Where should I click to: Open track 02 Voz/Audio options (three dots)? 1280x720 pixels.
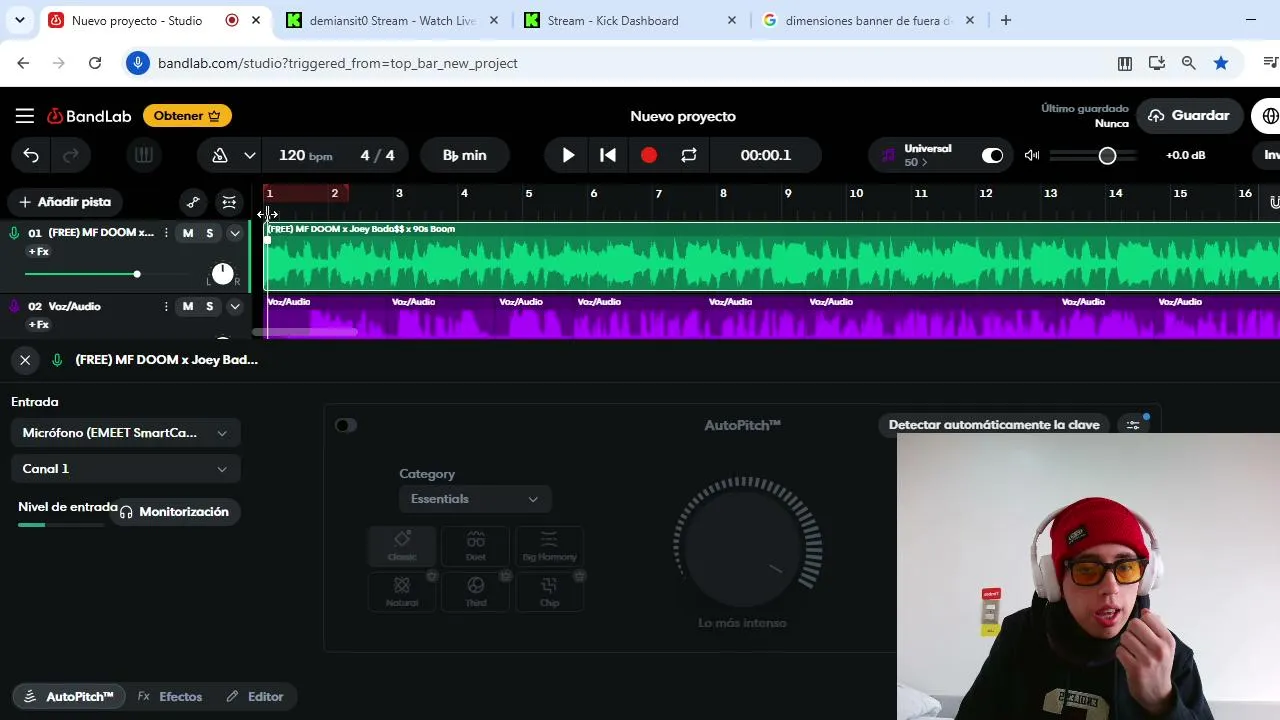click(x=166, y=306)
